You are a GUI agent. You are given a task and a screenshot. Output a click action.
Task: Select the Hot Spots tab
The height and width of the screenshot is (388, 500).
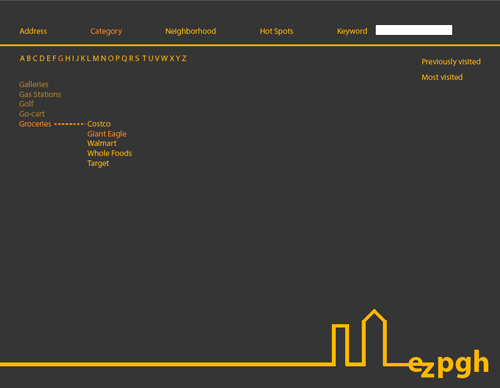[x=276, y=31]
